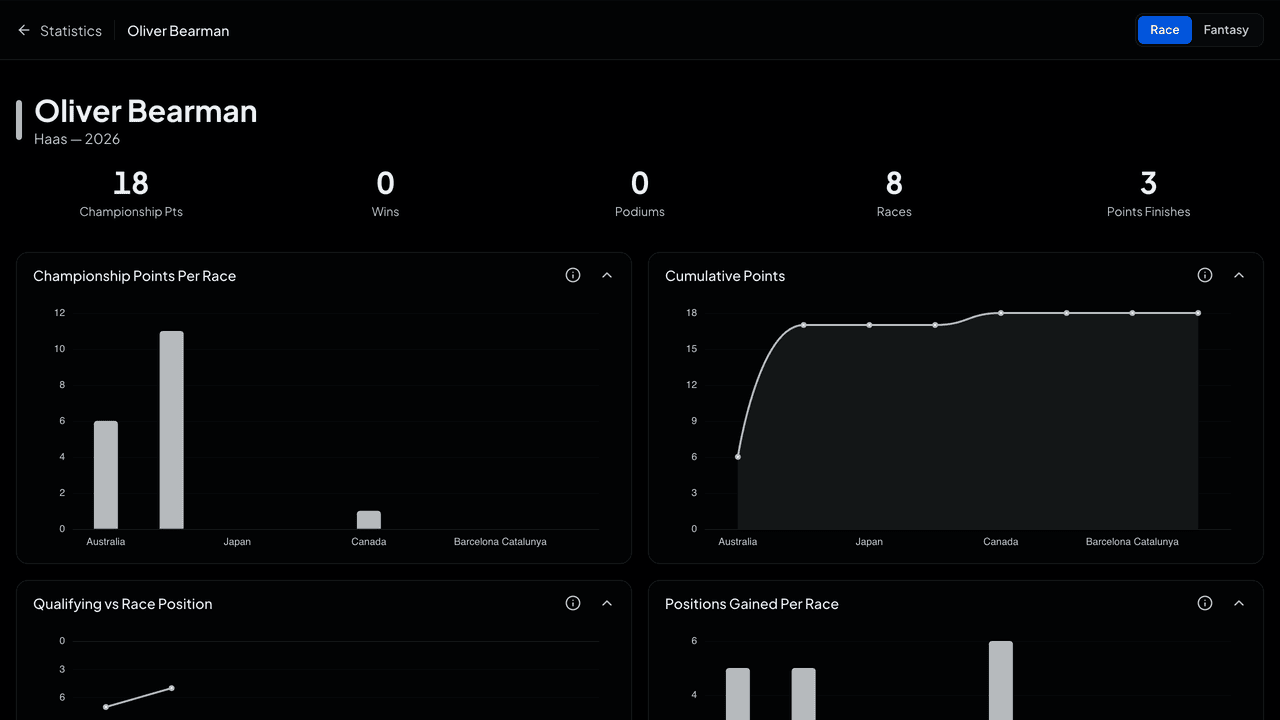Screen dimensions: 1280x720
Task: Click first data point on Cumulative Points line
Action: click(738, 457)
